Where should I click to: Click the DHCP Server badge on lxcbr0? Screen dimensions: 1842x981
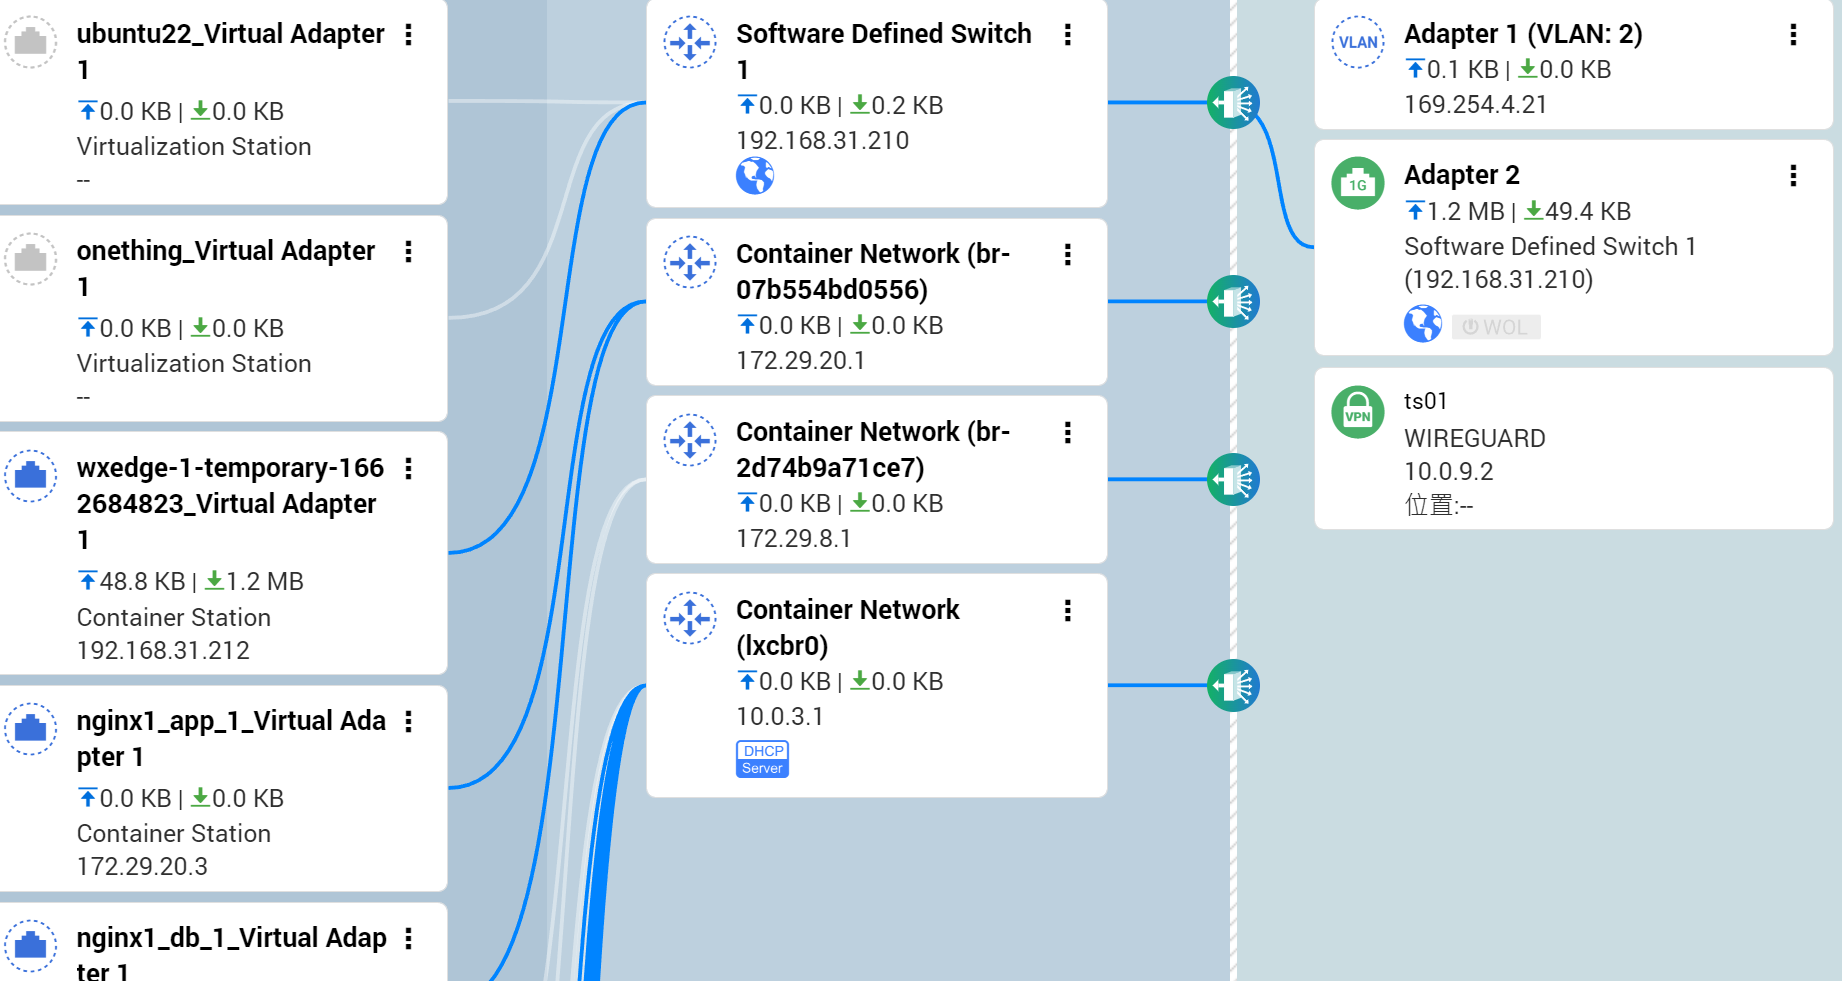coord(762,759)
